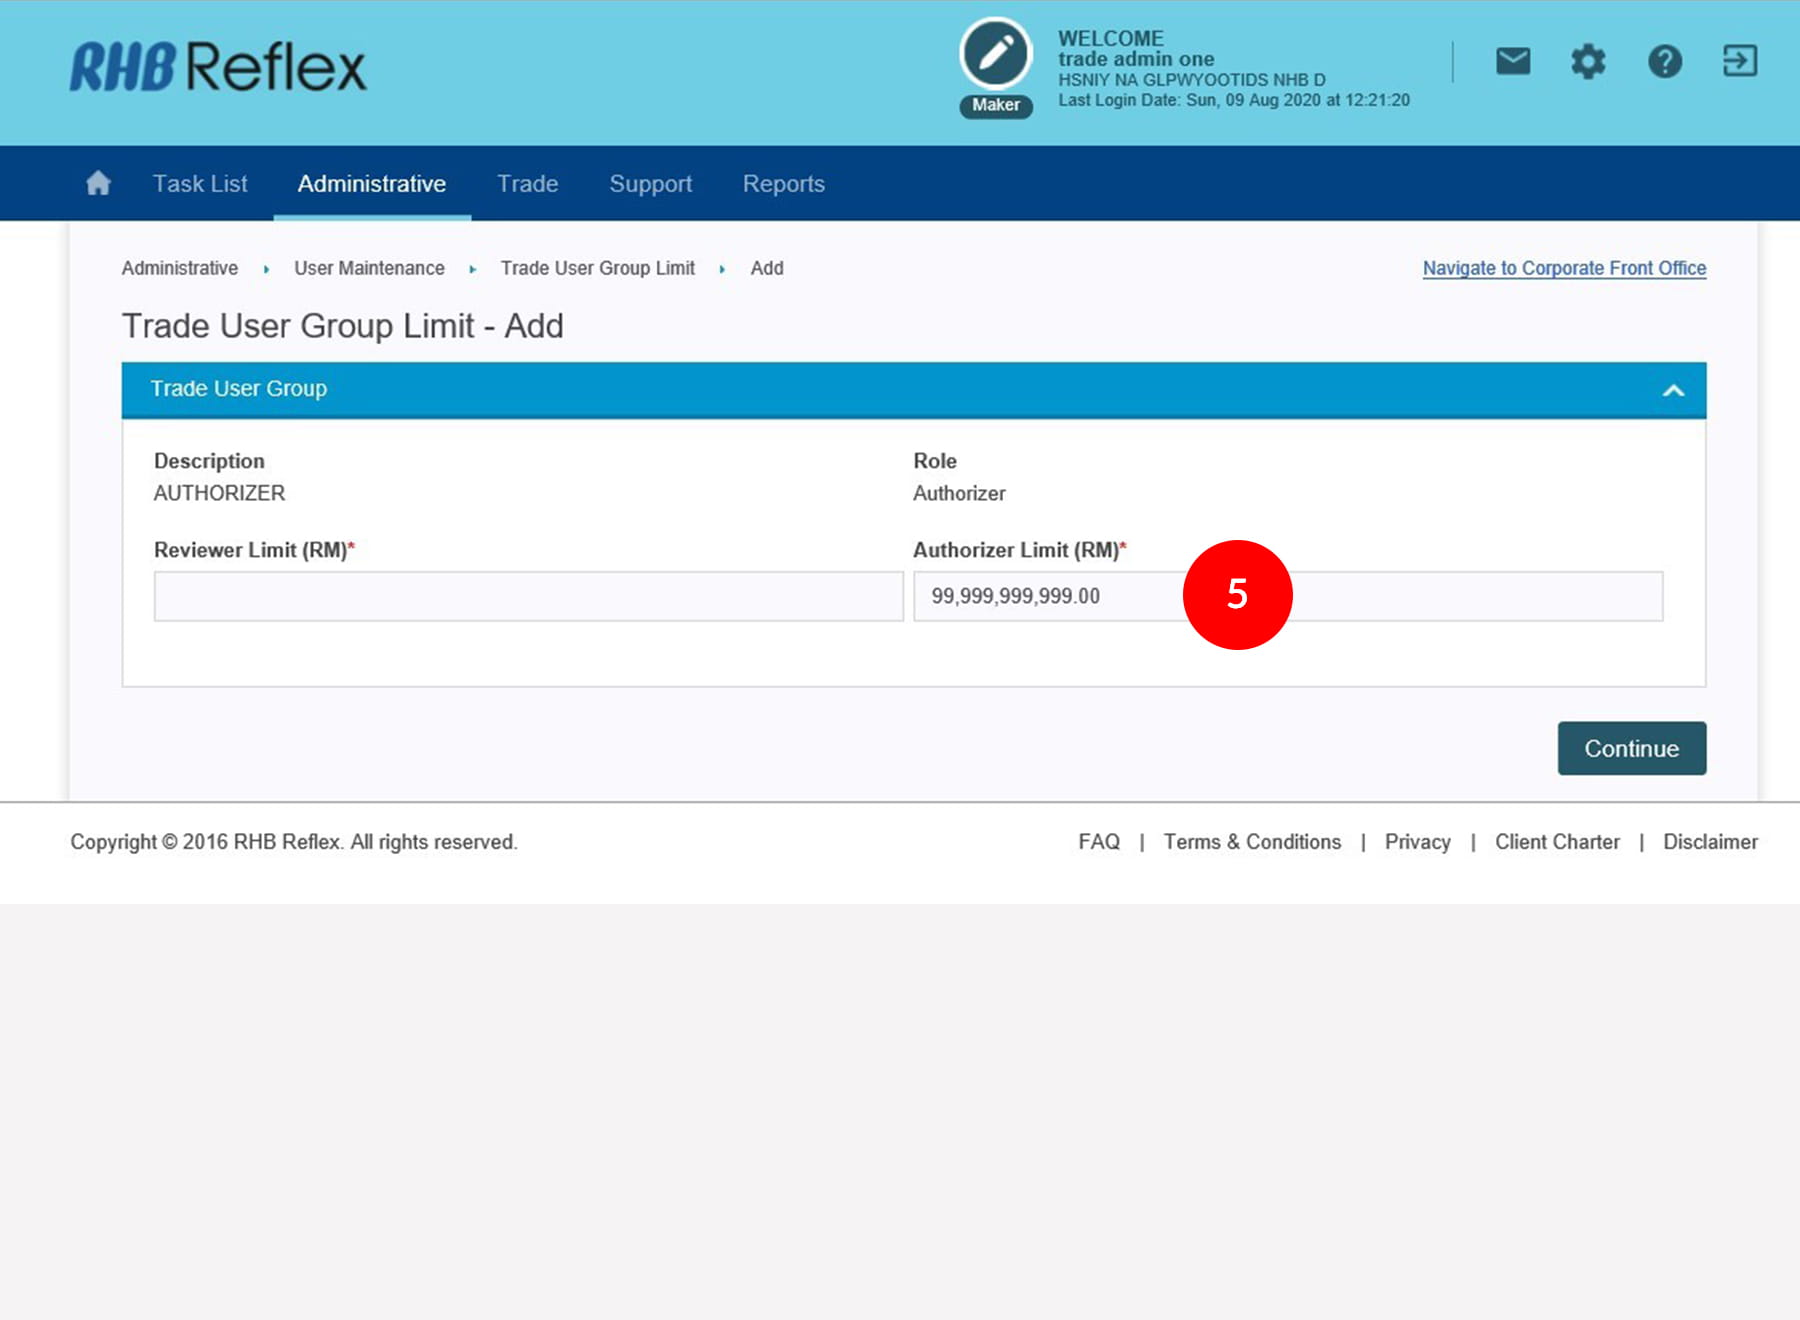Screen dimensions: 1800x1320
Task: Click the Trade User Group Limit breadcrumb
Action: (597, 268)
